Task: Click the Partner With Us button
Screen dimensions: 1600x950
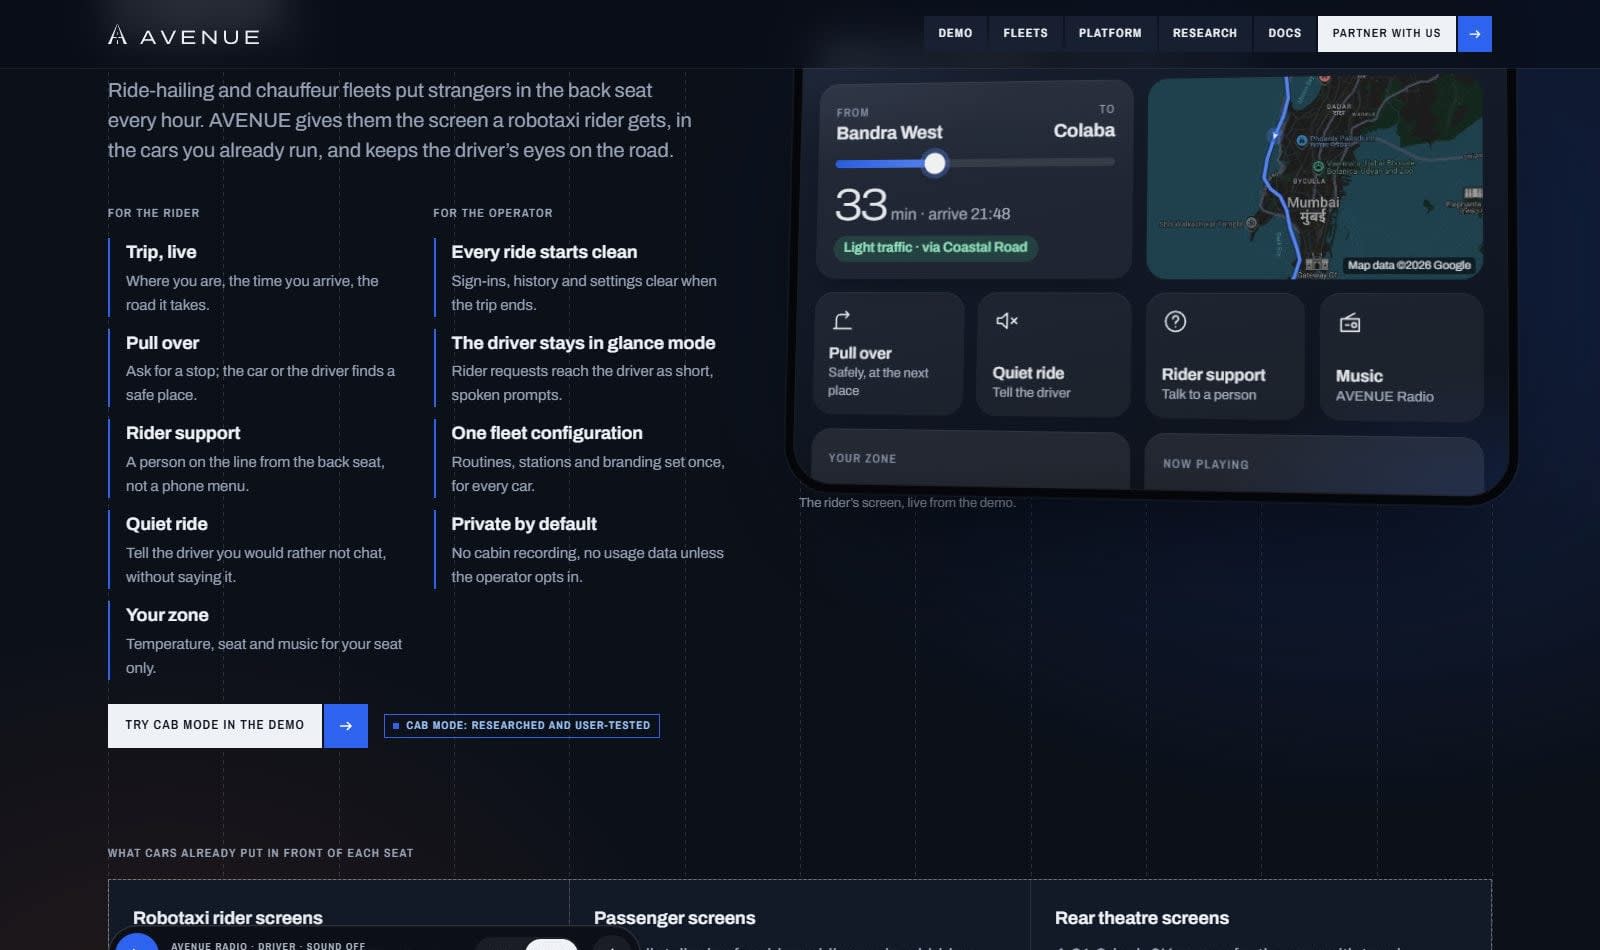Action: coord(1387,33)
